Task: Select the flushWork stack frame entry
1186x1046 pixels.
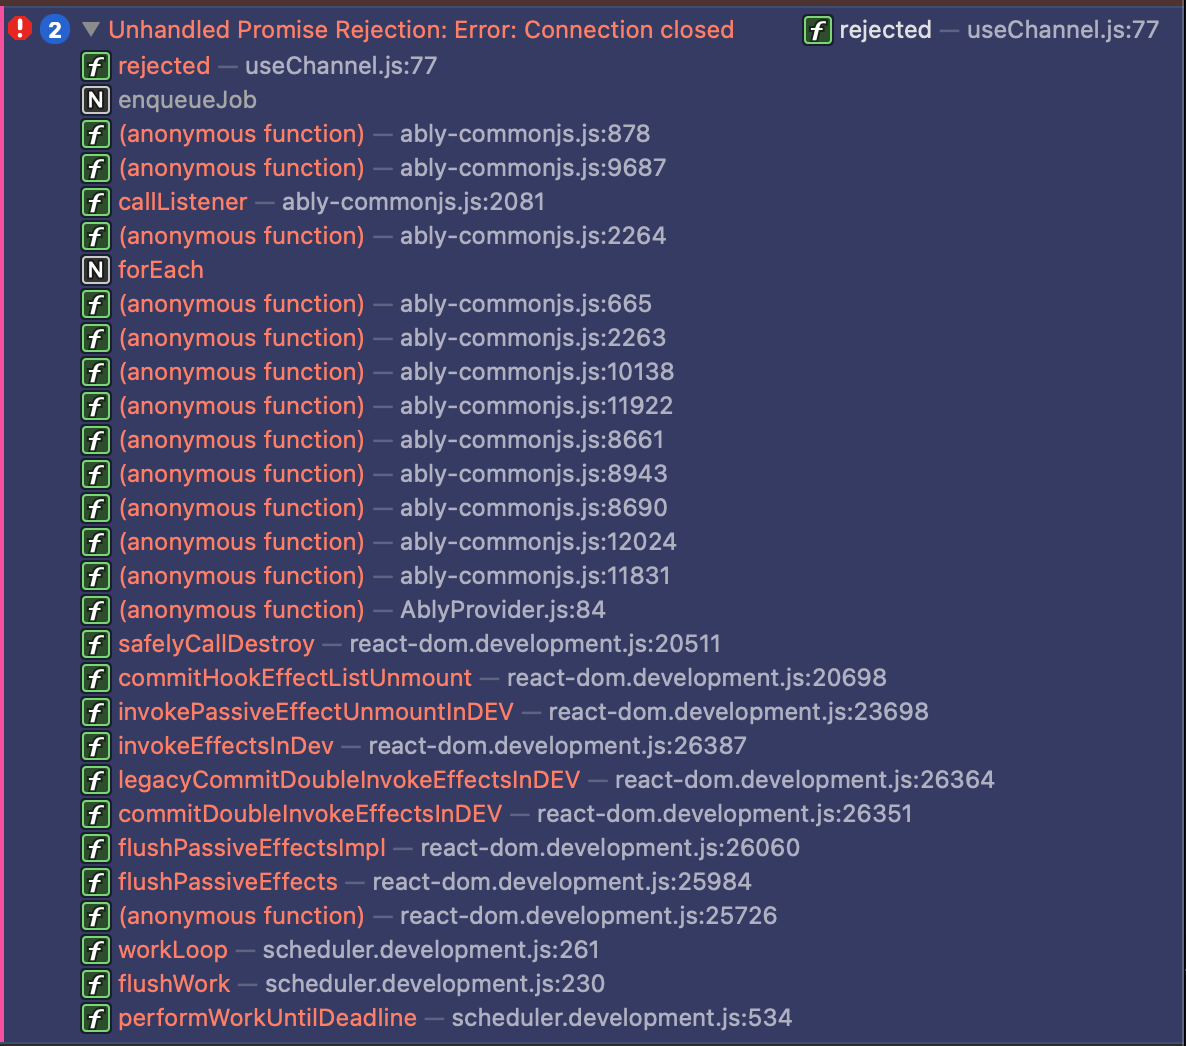Action: click(x=174, y=984)
